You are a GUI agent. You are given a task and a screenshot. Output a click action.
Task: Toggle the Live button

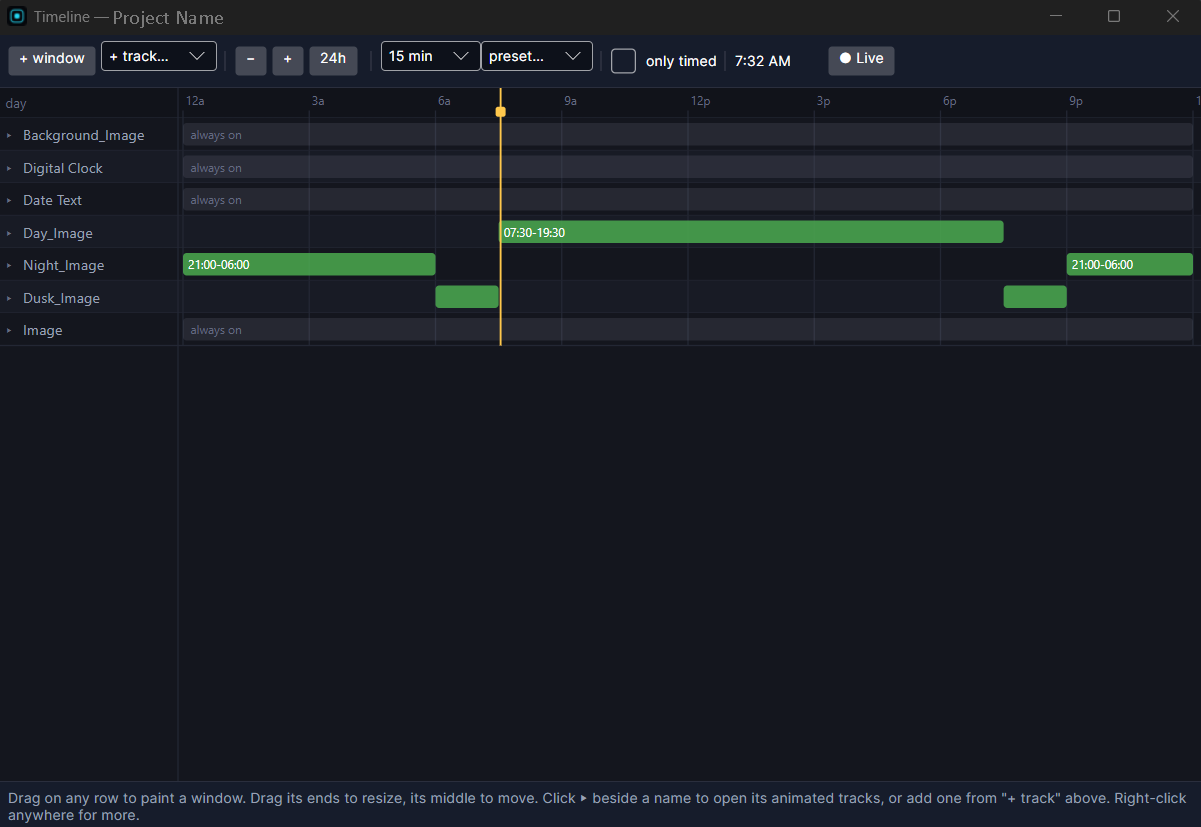[x=861, y=59]
